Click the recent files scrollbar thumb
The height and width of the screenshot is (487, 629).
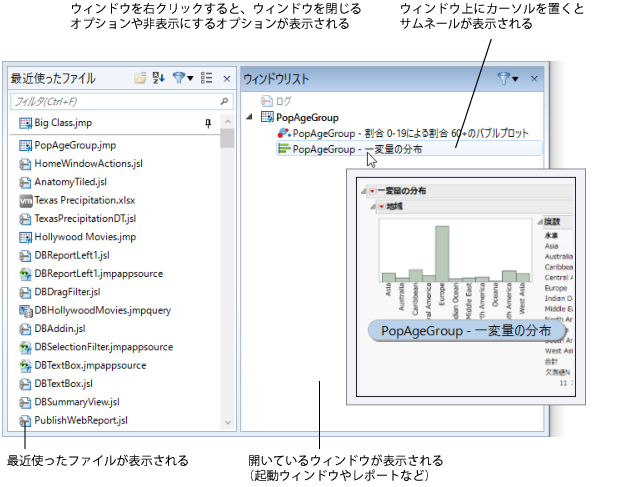point(227,138)
